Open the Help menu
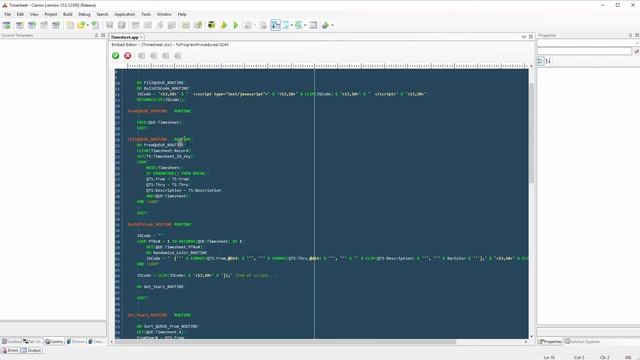Viewport: 640px width, 360px height. [182, 14]
